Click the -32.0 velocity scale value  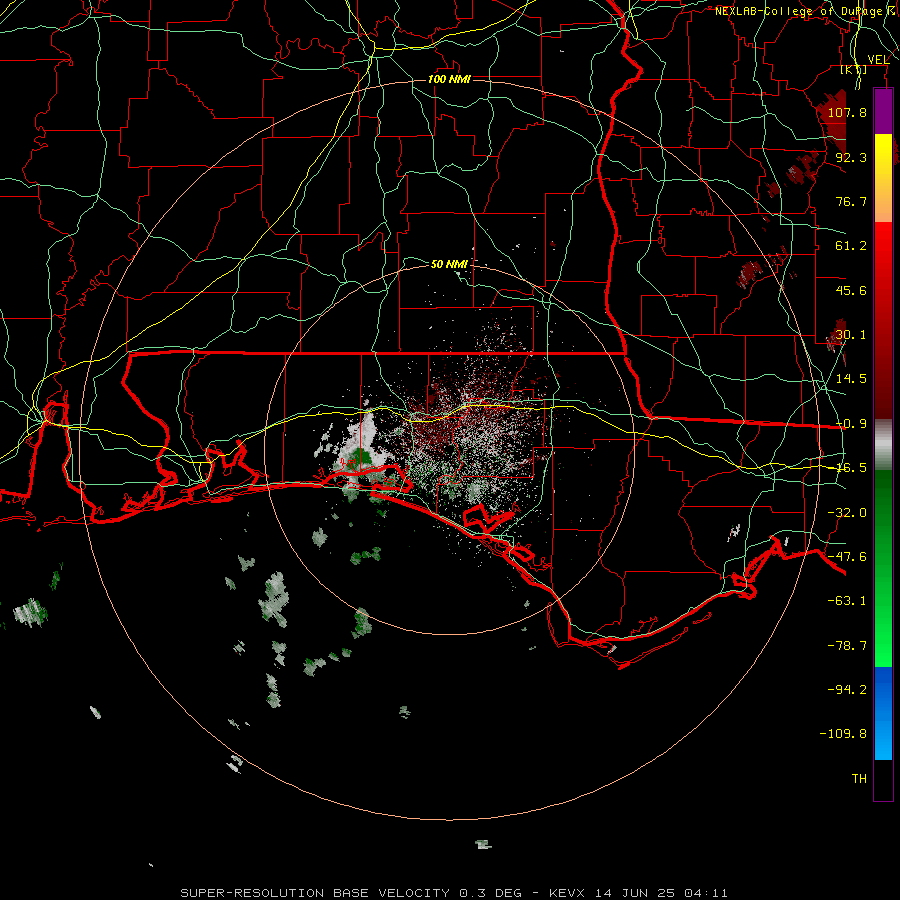tap(847, 512)
